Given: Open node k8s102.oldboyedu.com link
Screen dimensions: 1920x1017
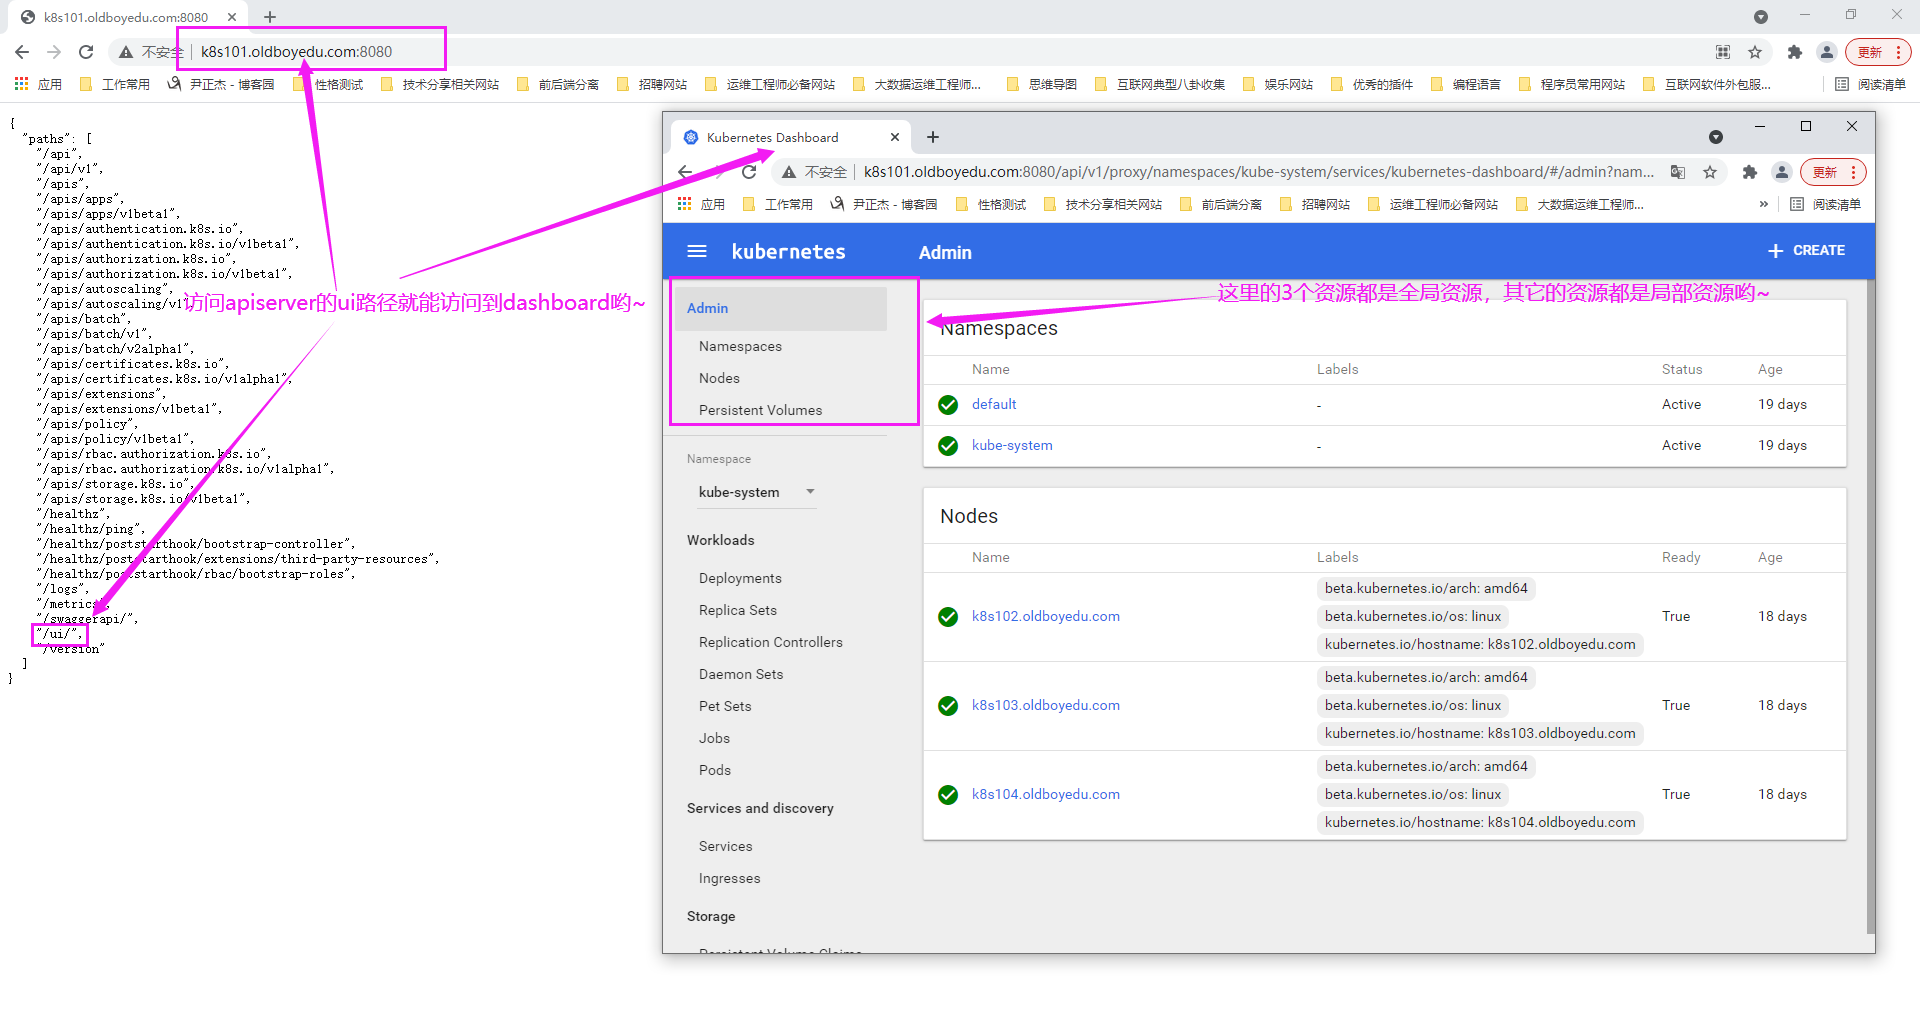Looking at the screenshot, I should (1045, 616).
